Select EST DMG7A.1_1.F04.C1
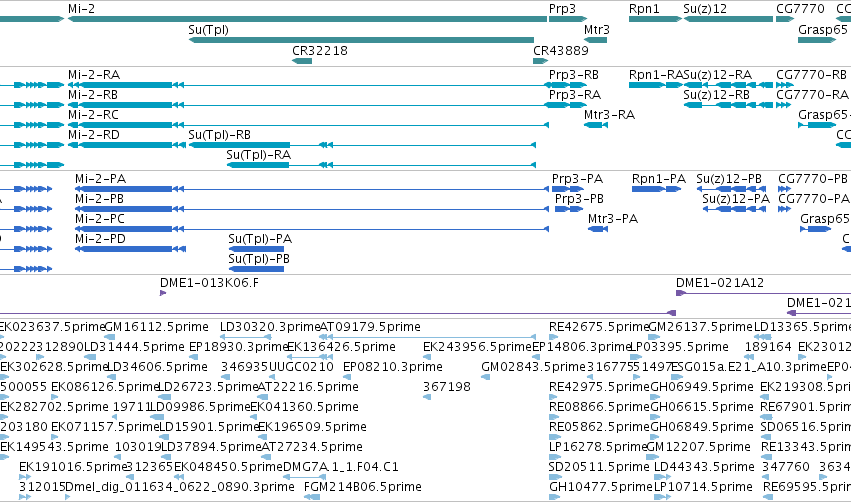Viewport: 851px width, 502px height. coord(304,478)
